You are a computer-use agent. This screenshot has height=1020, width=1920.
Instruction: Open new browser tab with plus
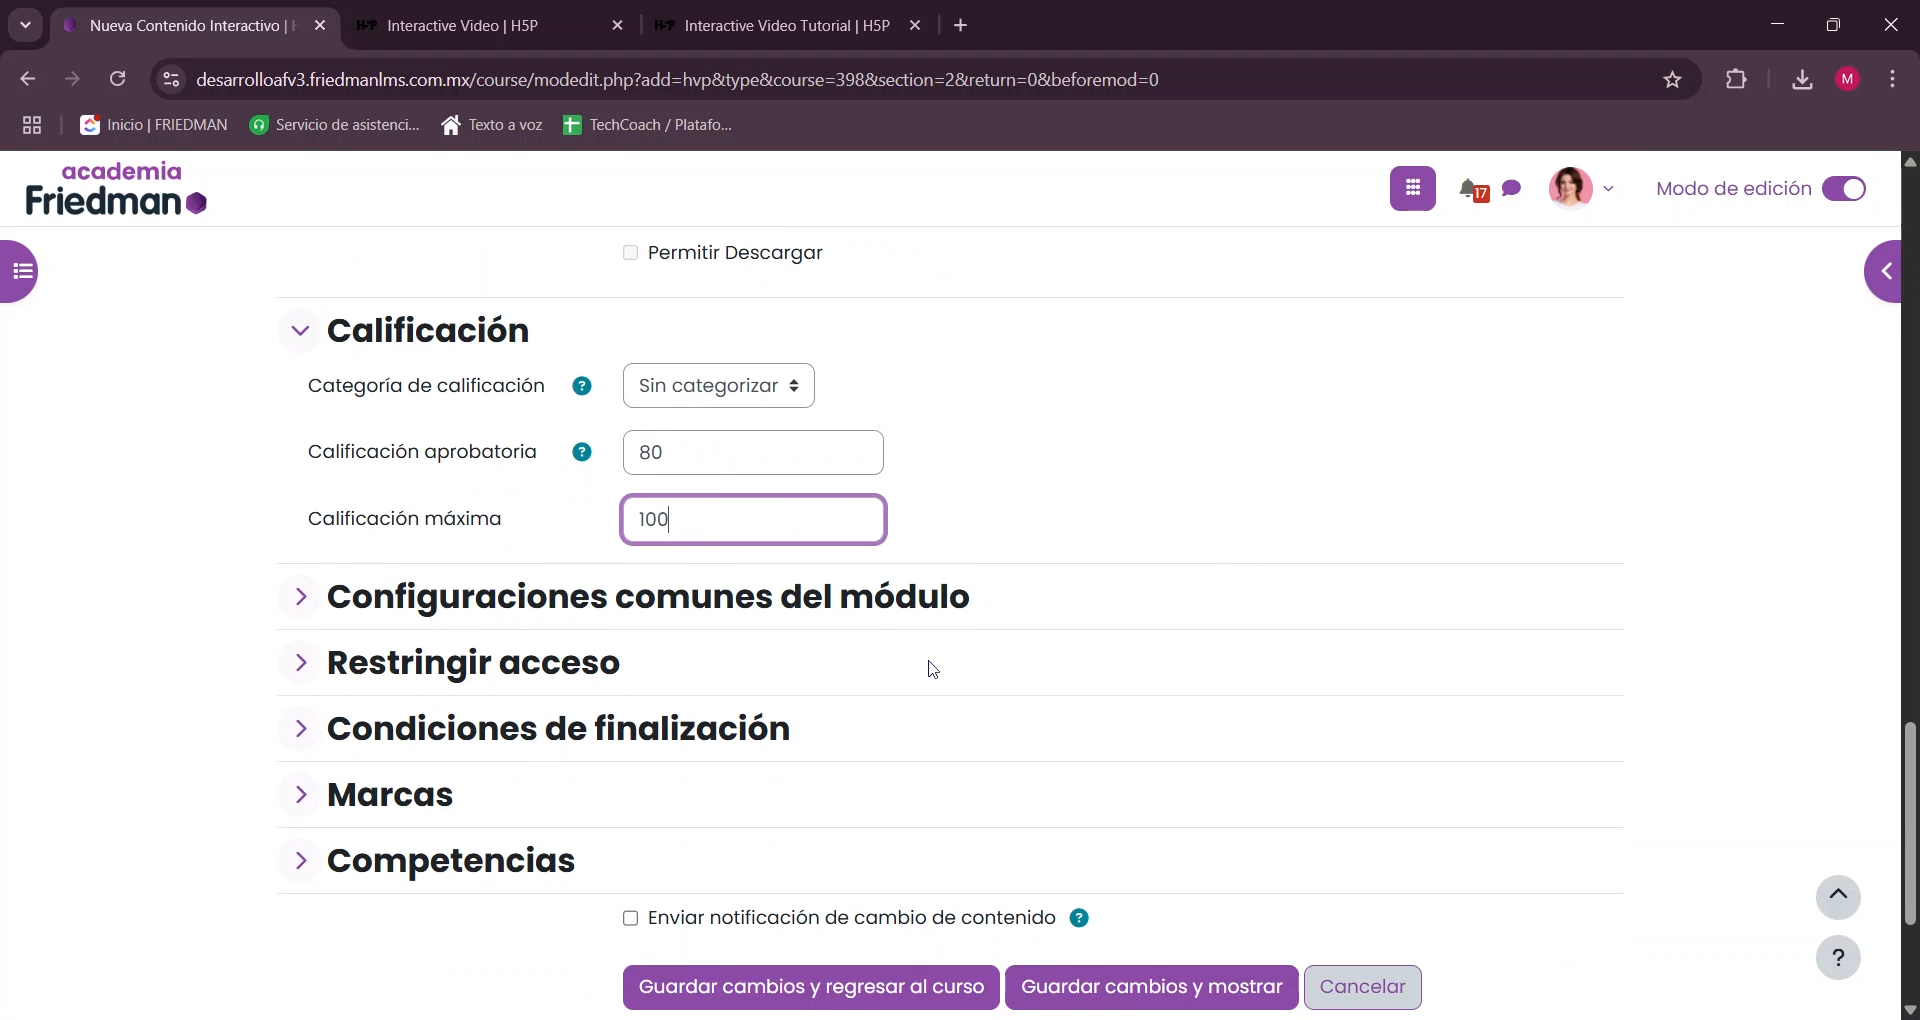(961, 26)
